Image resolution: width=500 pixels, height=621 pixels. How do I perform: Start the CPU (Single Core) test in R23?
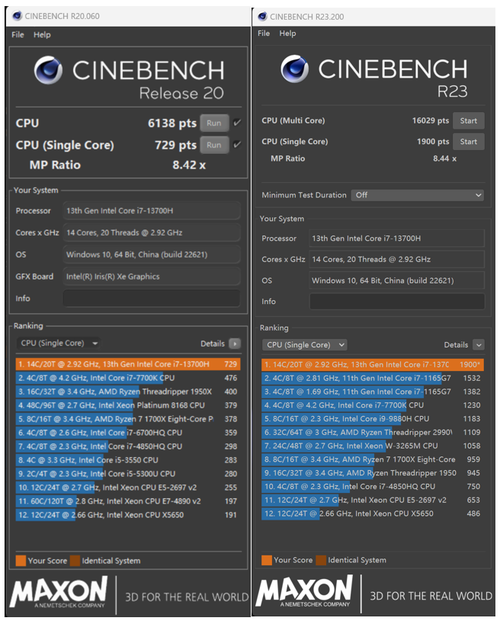[x=469, y=142]
